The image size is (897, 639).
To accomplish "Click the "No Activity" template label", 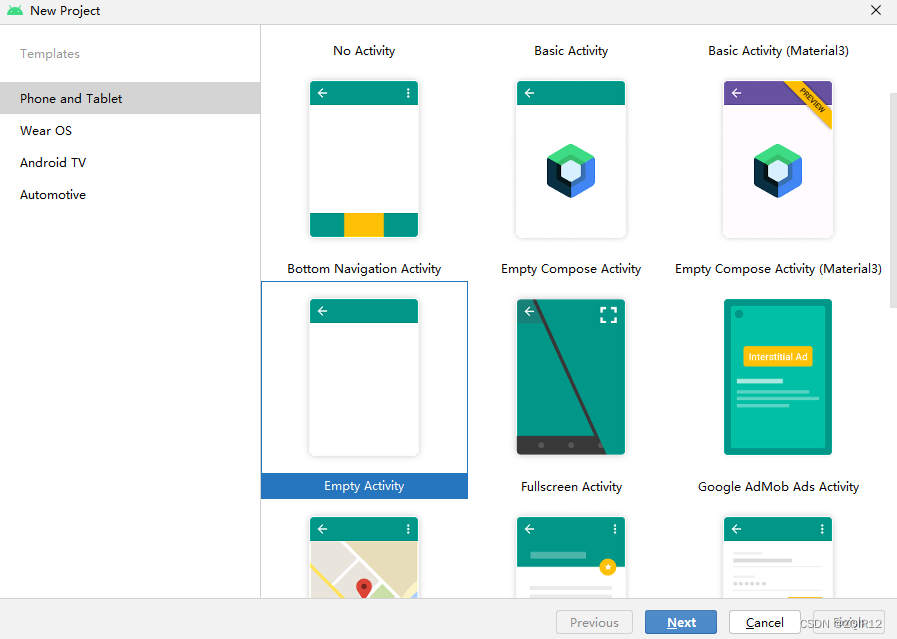I will click(x=364, y=51).
